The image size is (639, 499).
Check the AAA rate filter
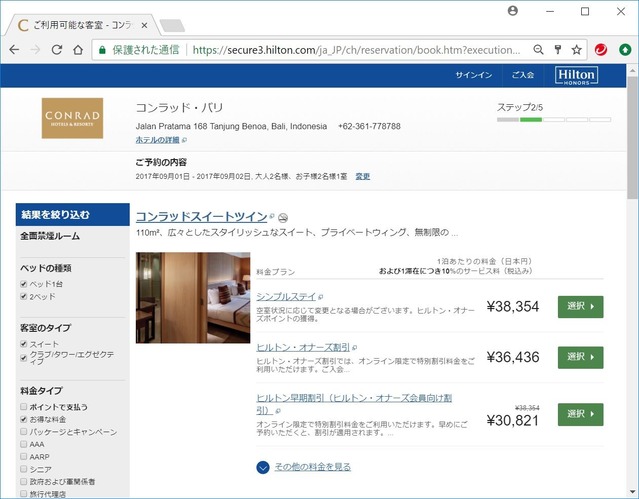[x=24, y=444]
